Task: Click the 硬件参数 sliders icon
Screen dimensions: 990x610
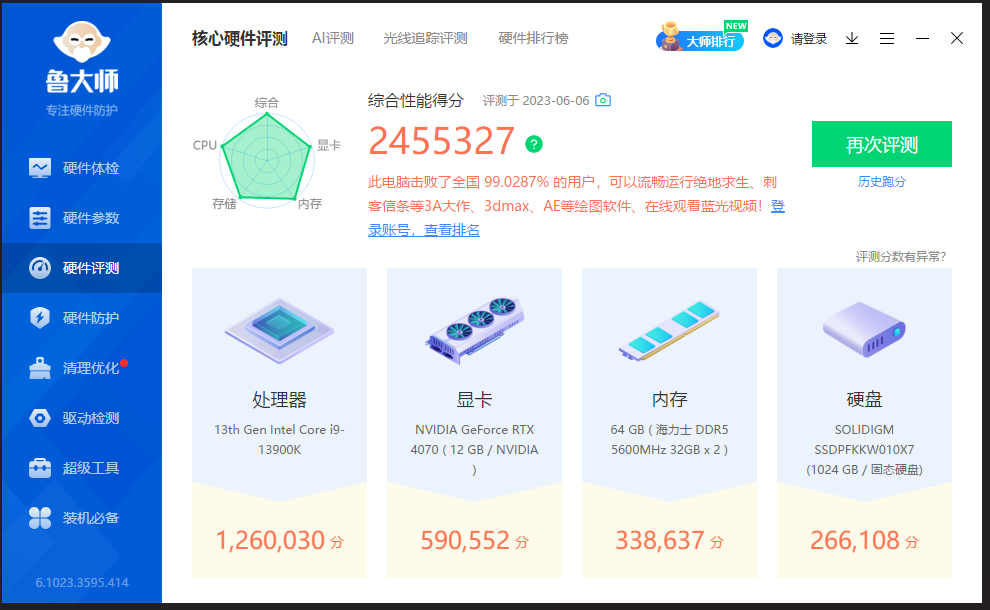Action: (40, 218)
